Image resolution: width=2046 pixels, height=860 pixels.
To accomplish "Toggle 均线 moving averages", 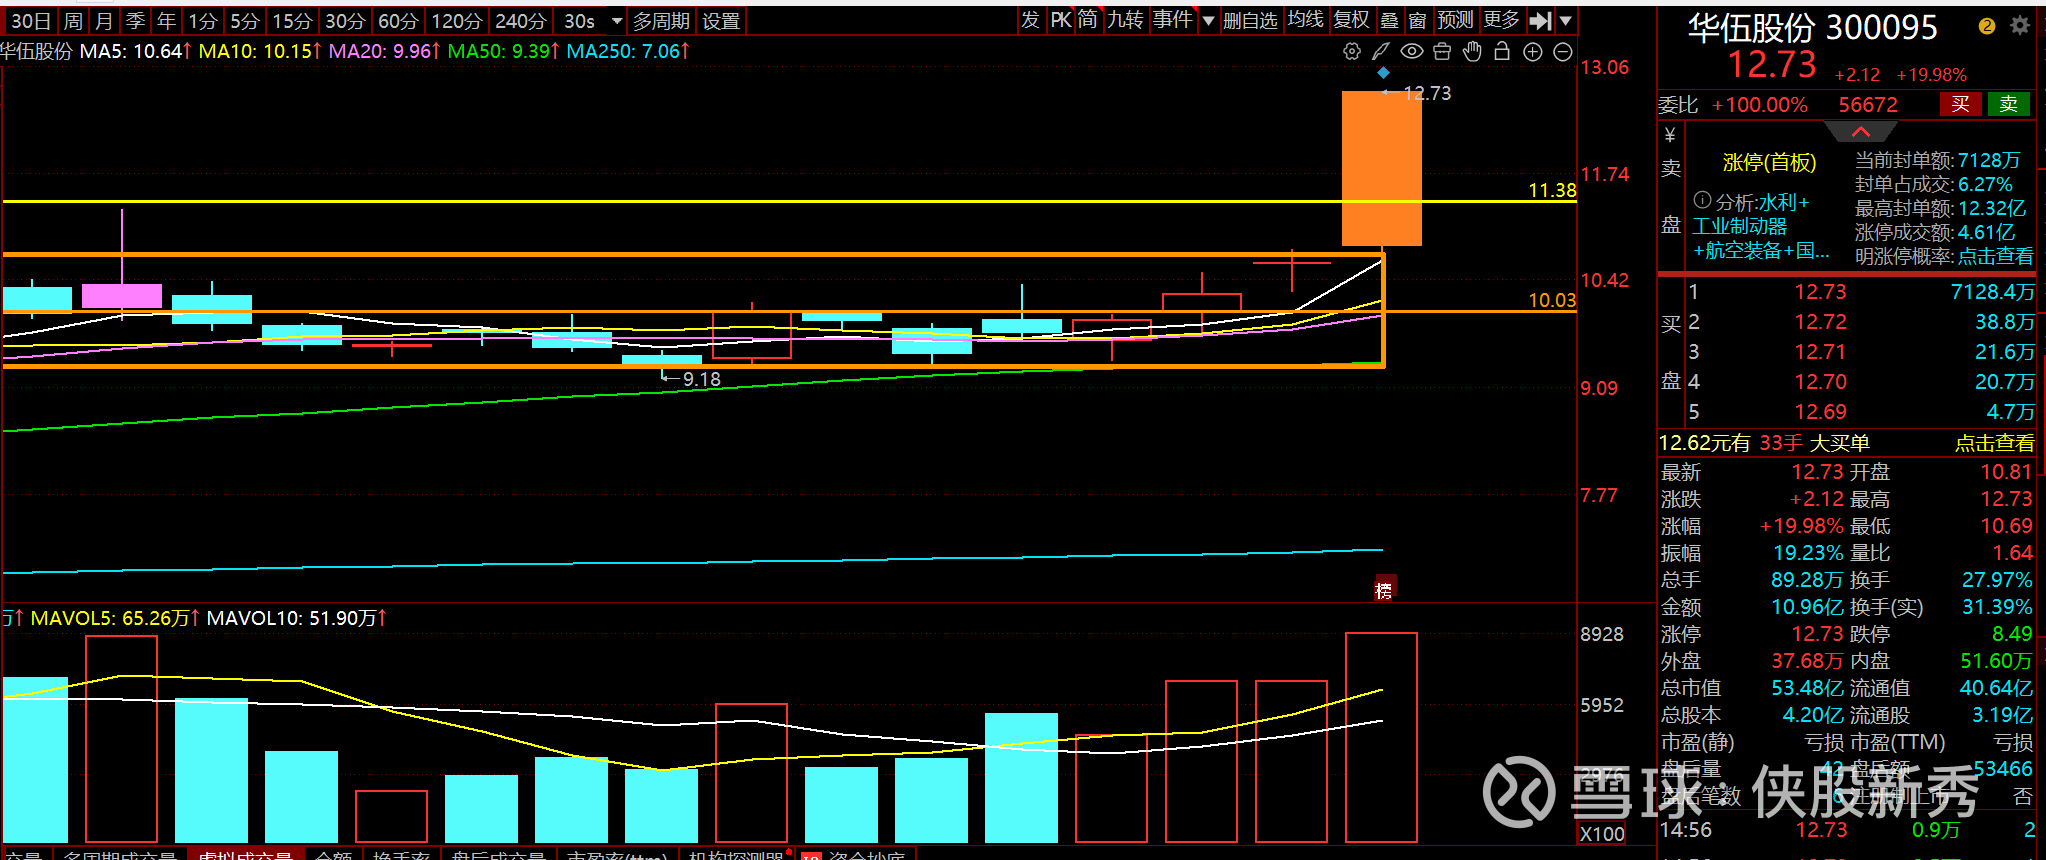I will coord(1306,20).
